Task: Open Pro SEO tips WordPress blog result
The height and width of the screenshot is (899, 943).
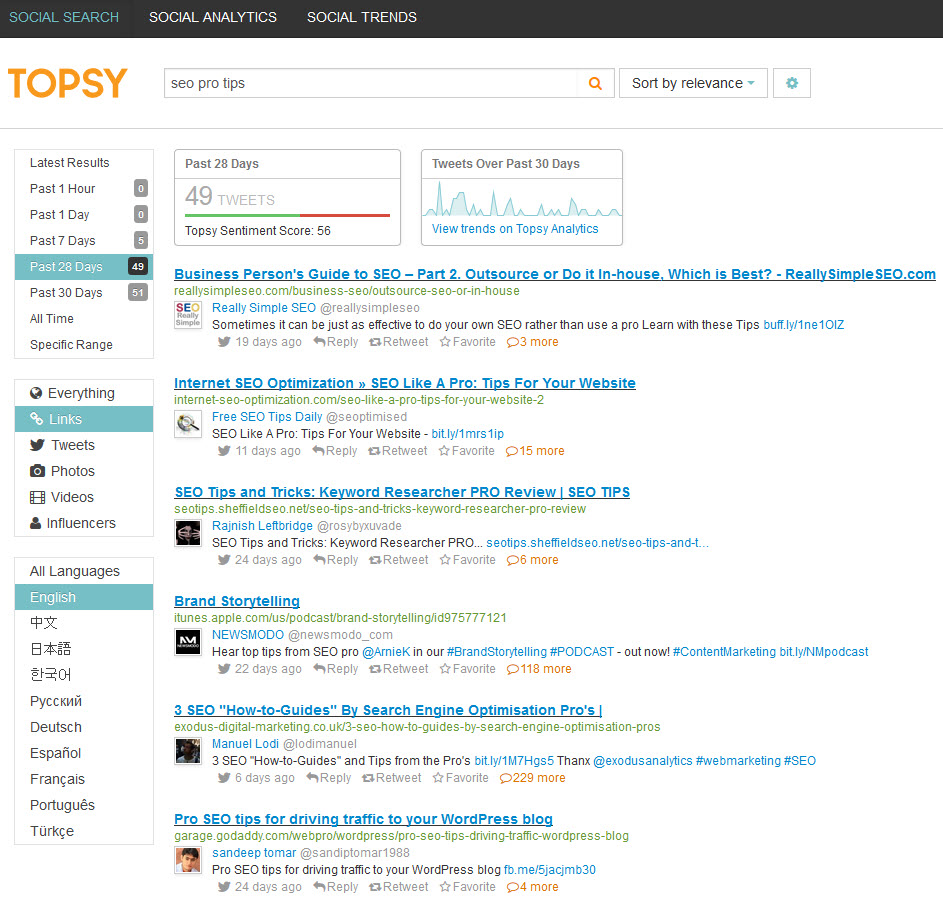Action: coord(363,819)
